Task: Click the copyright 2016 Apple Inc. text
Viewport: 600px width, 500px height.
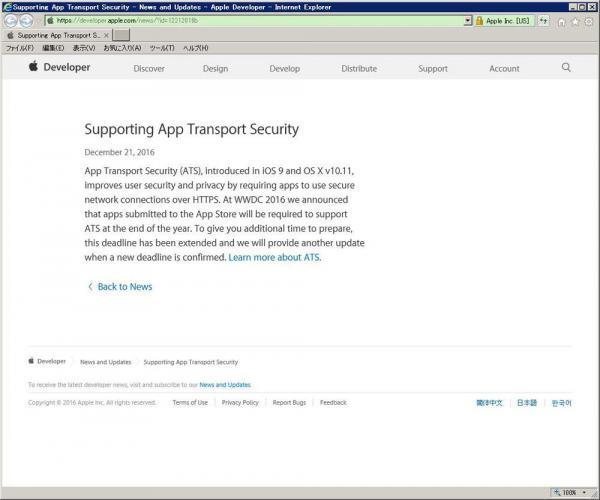Action: pyautogui.click(x=92, y=402)
